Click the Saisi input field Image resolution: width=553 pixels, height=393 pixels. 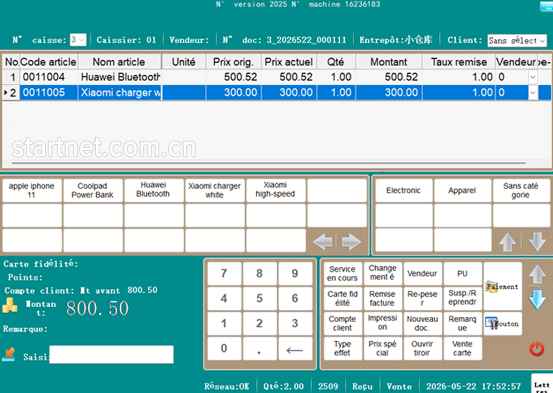111,355
